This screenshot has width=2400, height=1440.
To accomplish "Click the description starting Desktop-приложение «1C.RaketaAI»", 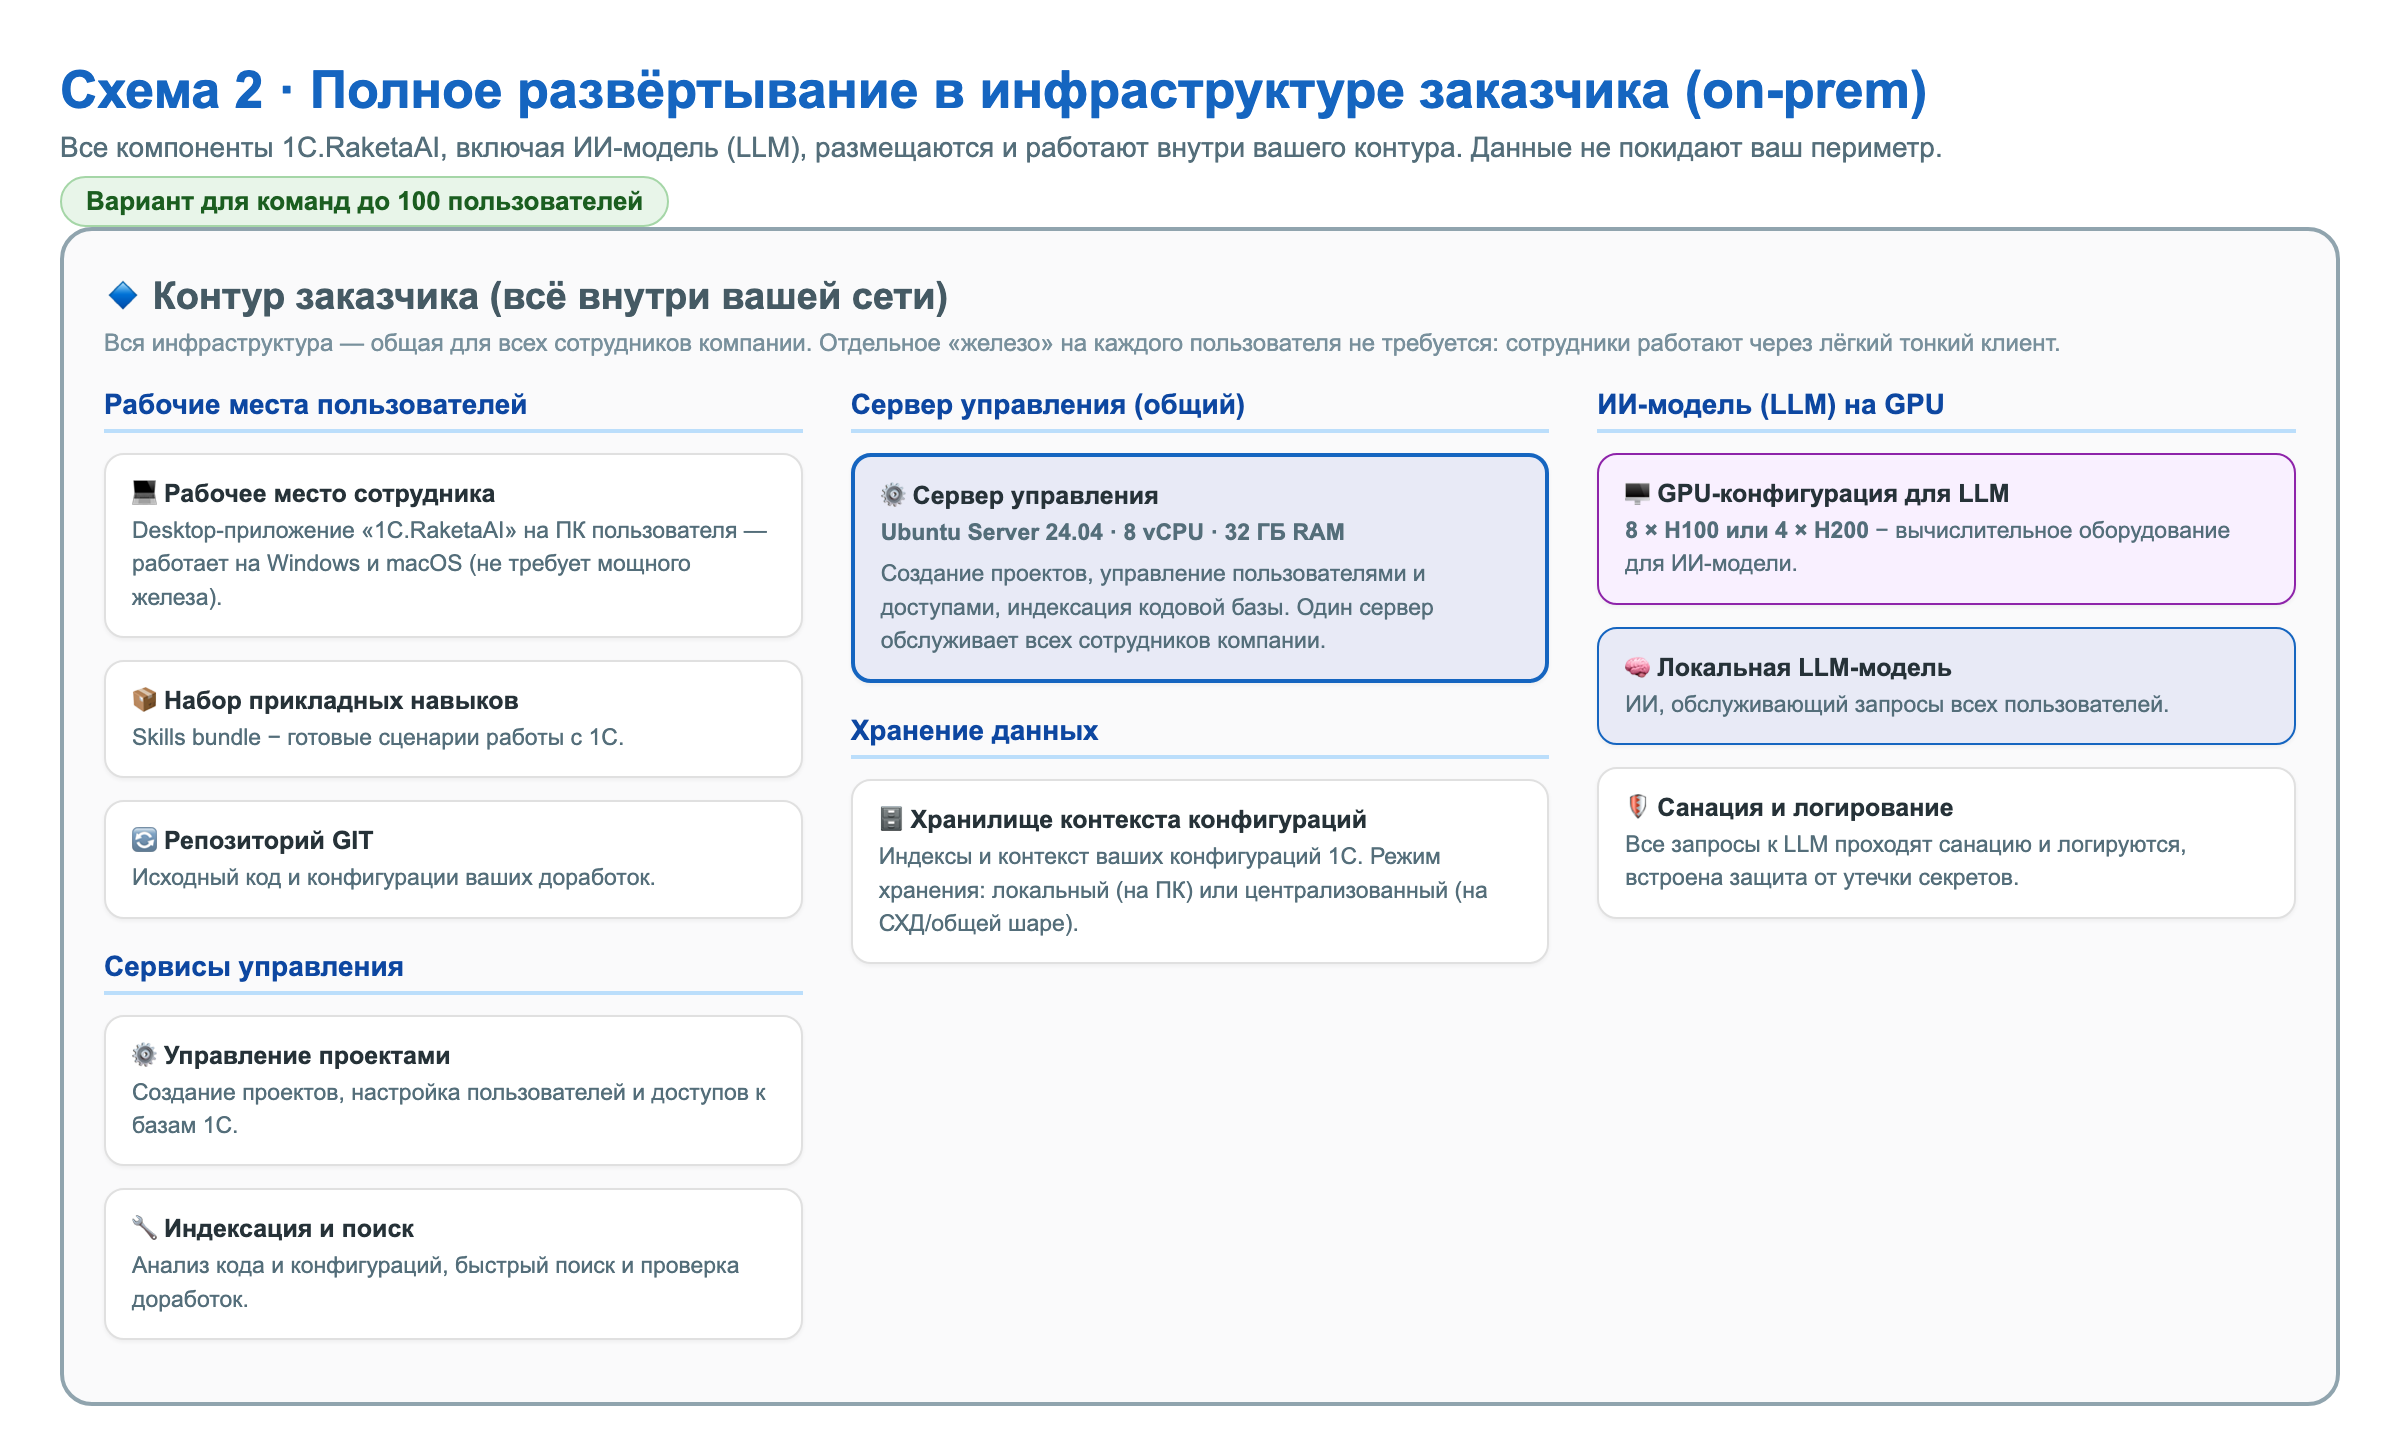I will pos(450,563).
